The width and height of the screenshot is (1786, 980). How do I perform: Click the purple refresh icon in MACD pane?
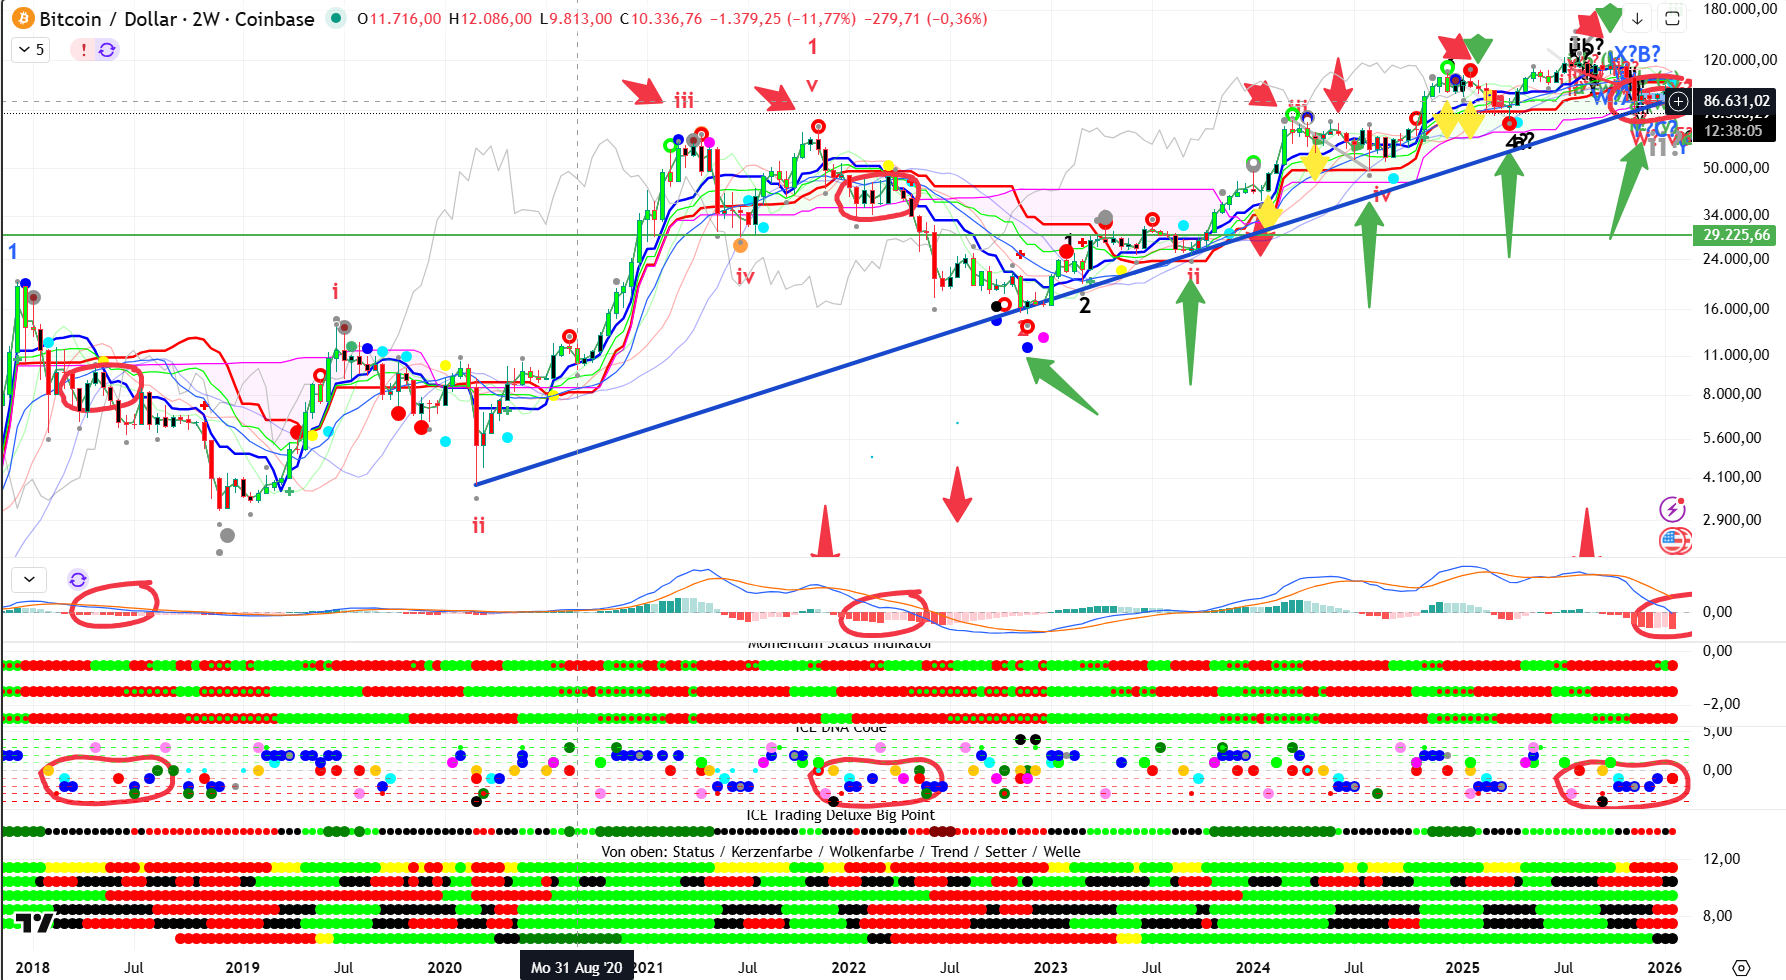tap(78, 579)
